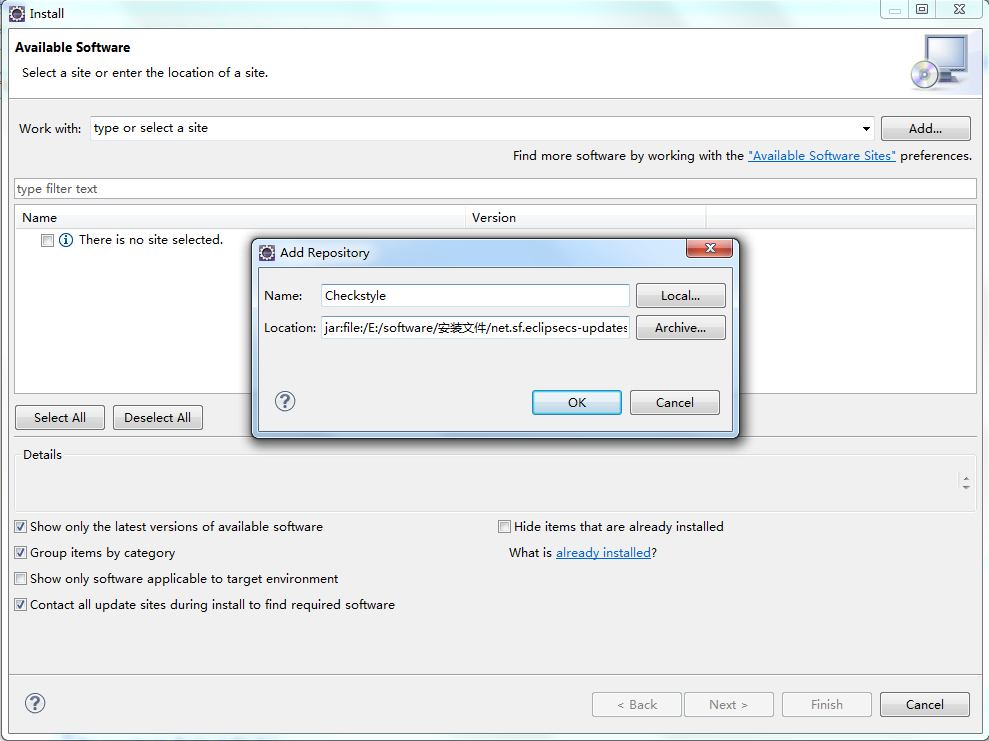The image size is (989, 741).
Task: Close the Install window
Action: (x=959, y=9)
